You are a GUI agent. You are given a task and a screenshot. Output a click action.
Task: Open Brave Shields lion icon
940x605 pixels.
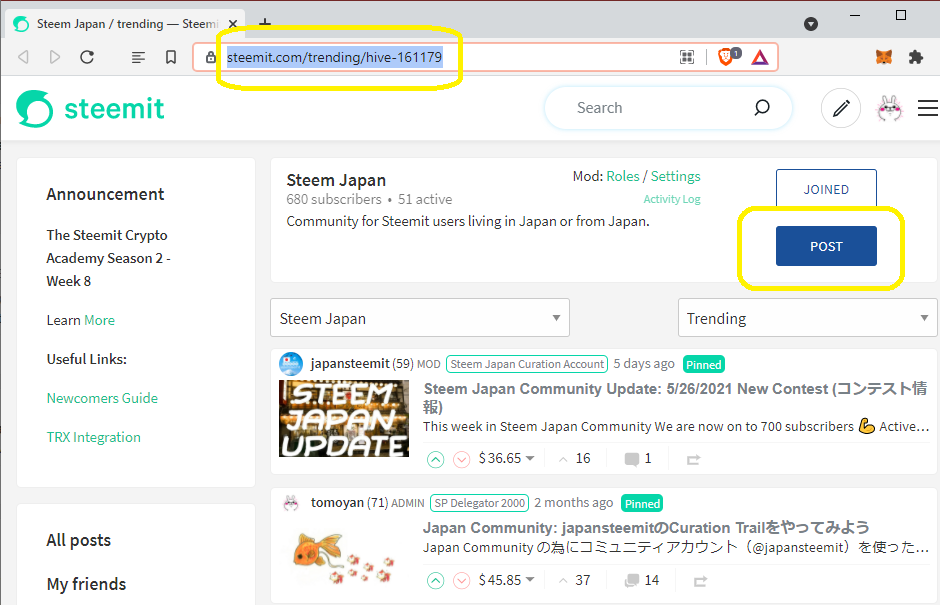[728, 56]
